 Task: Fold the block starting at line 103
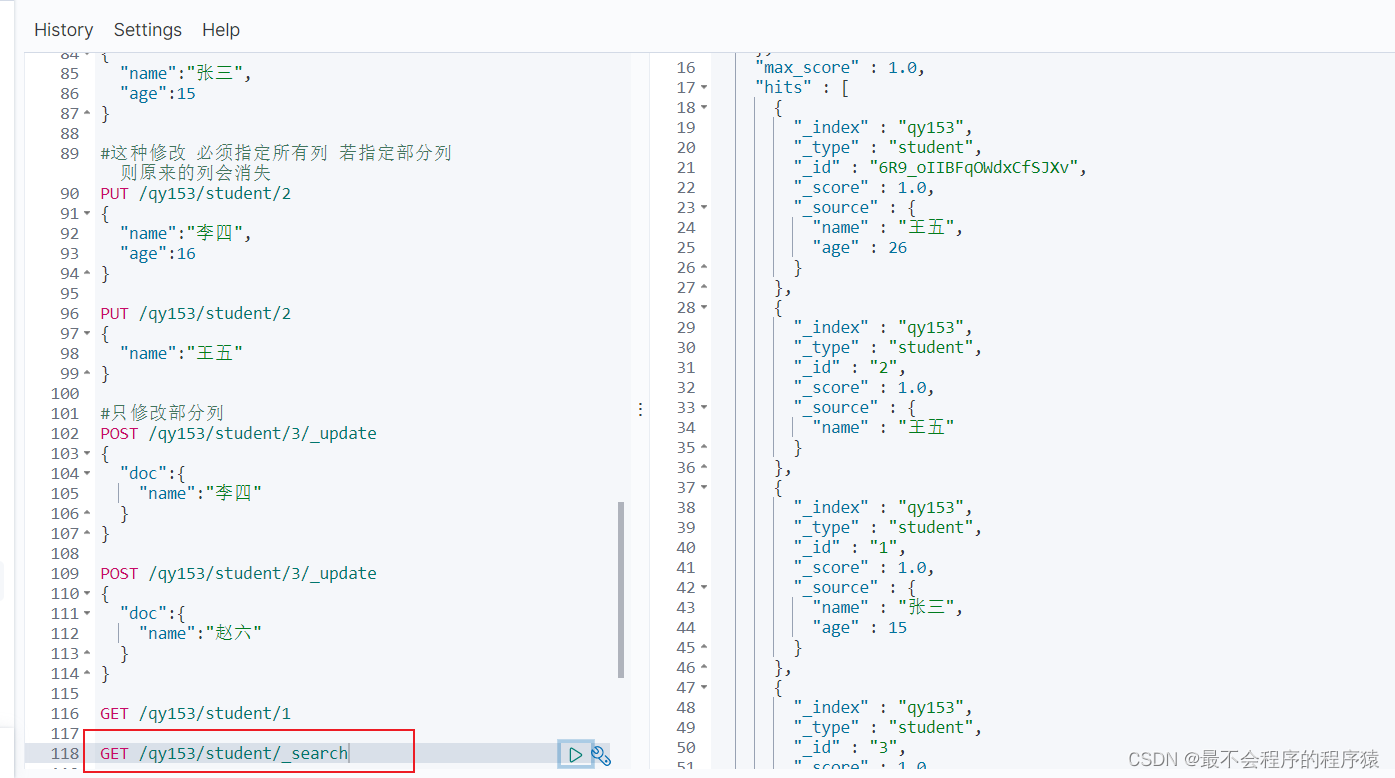[x=87, y=453]
